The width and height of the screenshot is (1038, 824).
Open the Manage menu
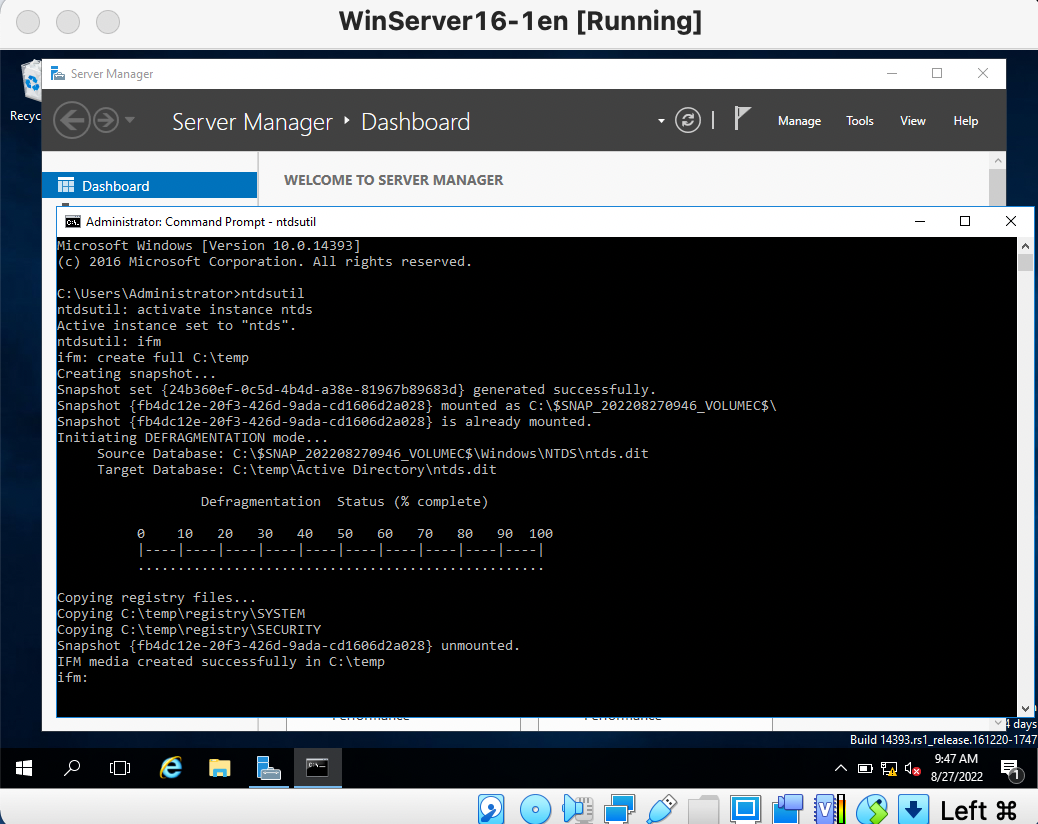pos(799,121)
